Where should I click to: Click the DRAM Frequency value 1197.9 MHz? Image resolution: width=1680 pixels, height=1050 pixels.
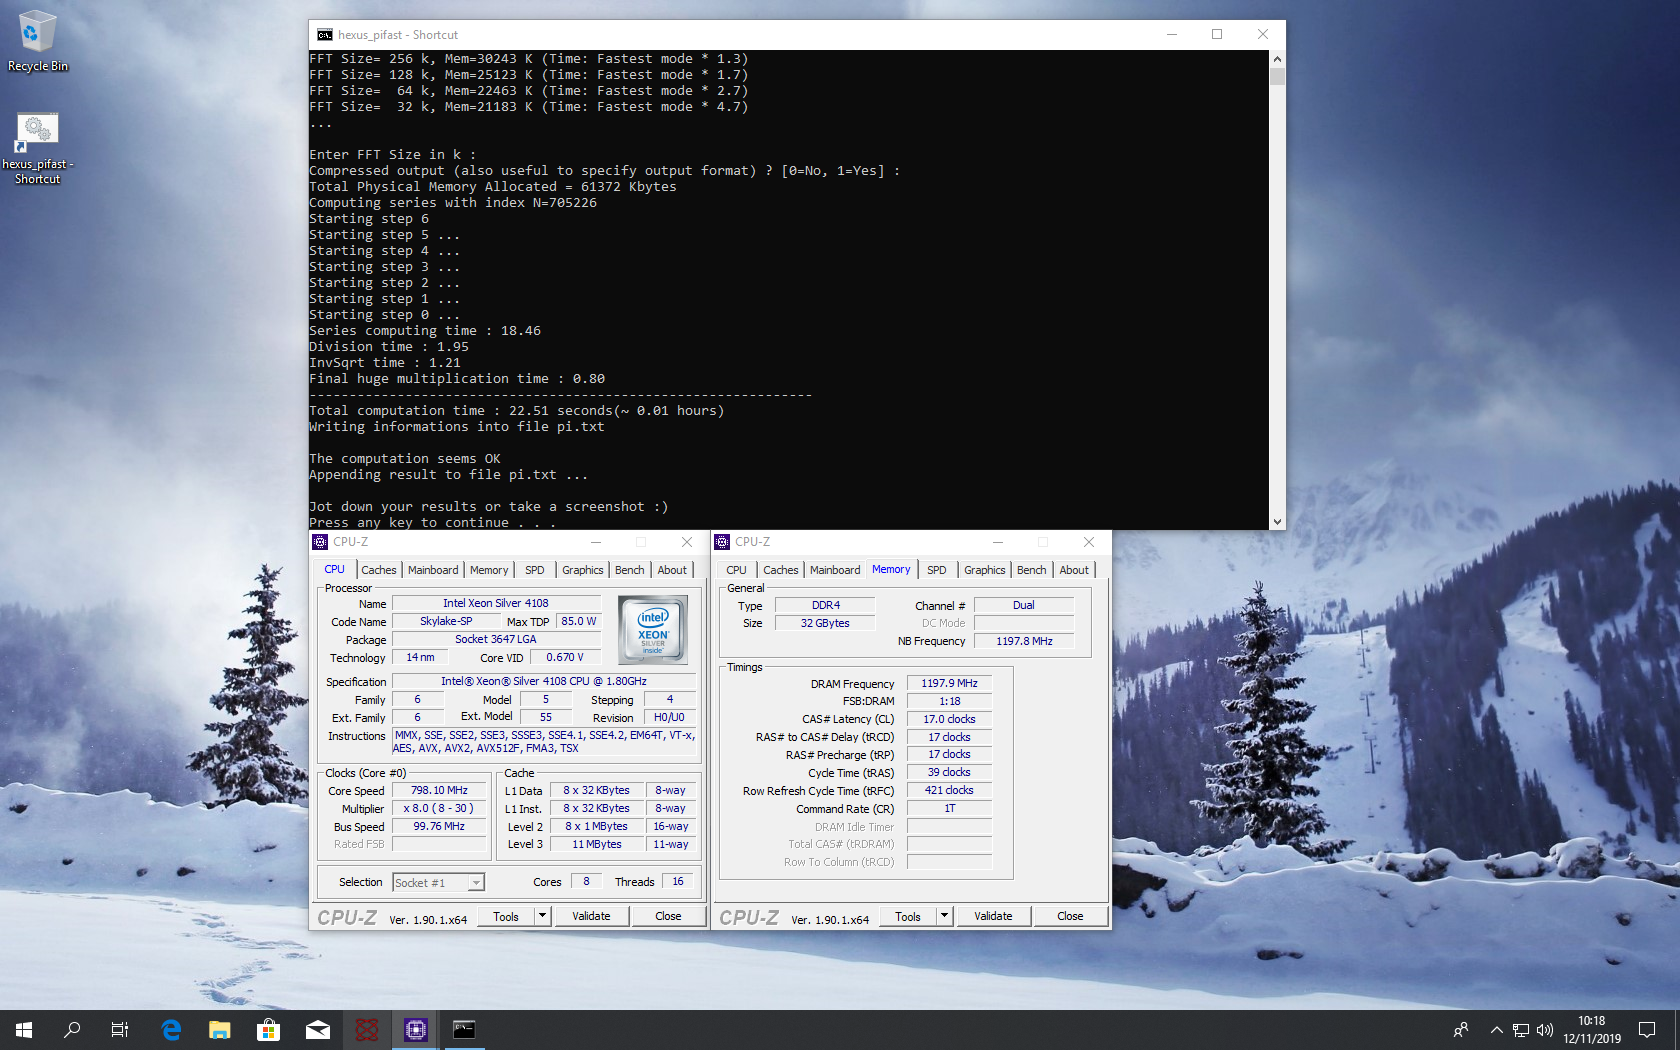(x=949, y=683)
